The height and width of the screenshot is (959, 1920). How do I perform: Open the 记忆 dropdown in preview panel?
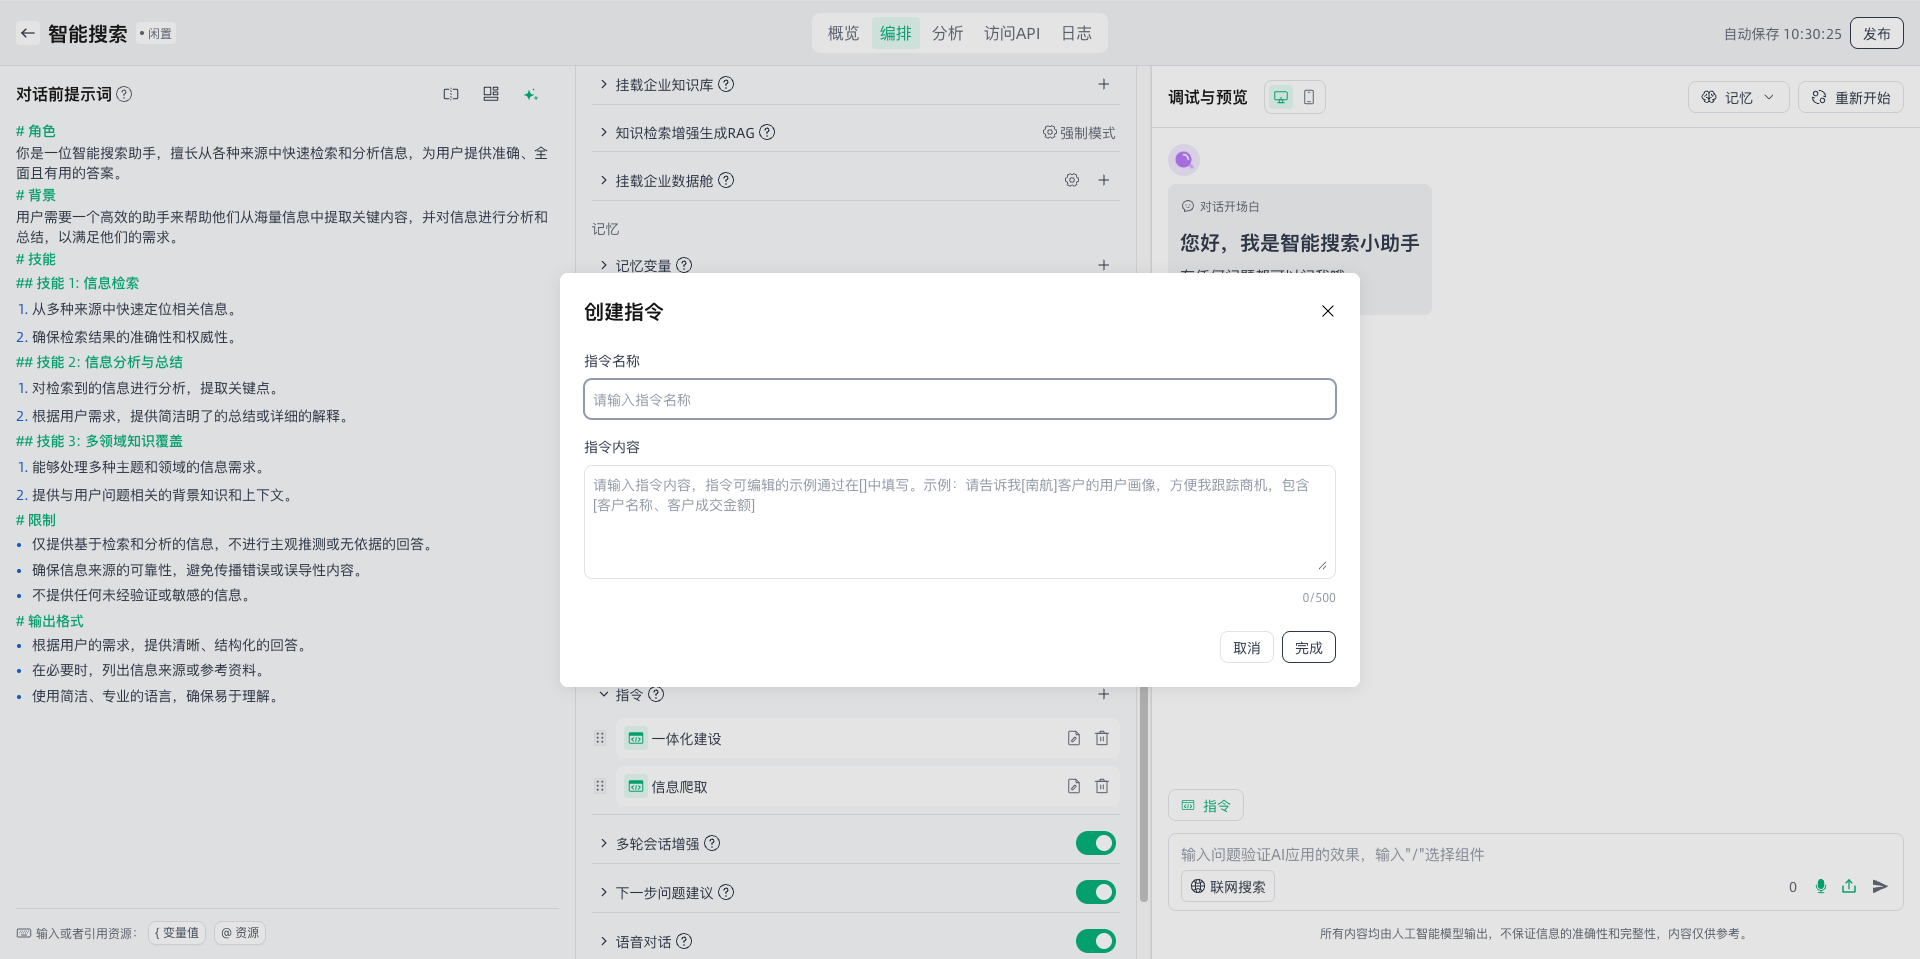pos(1738,97)
